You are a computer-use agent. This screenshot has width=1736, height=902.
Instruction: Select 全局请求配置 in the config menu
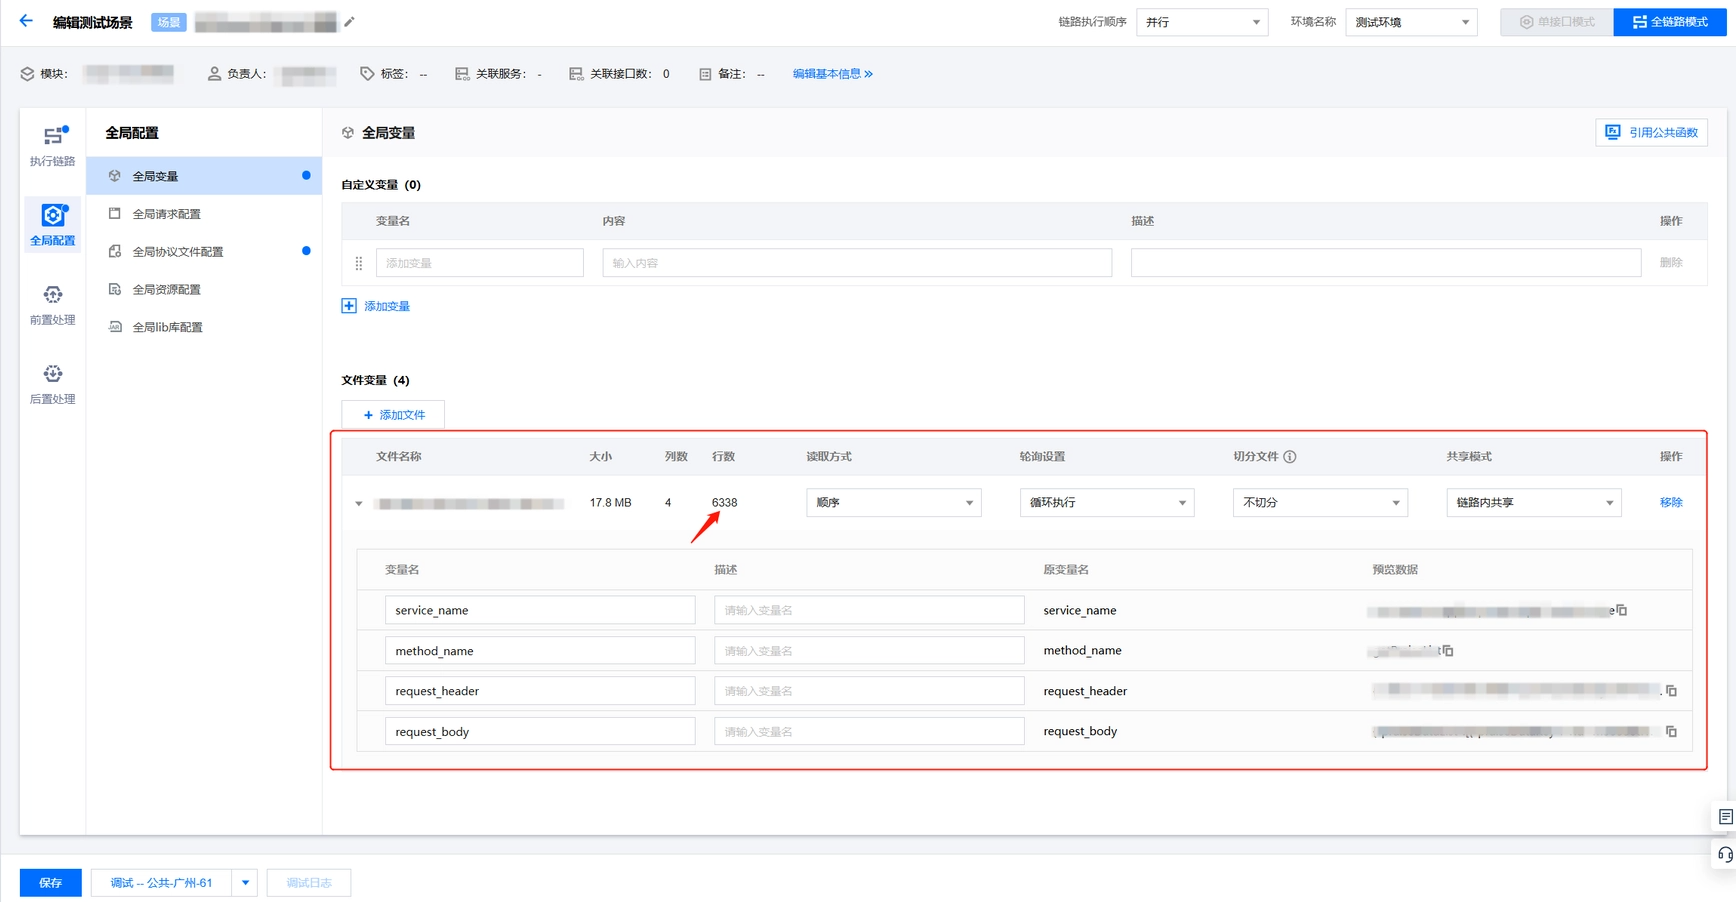point(204,214)
